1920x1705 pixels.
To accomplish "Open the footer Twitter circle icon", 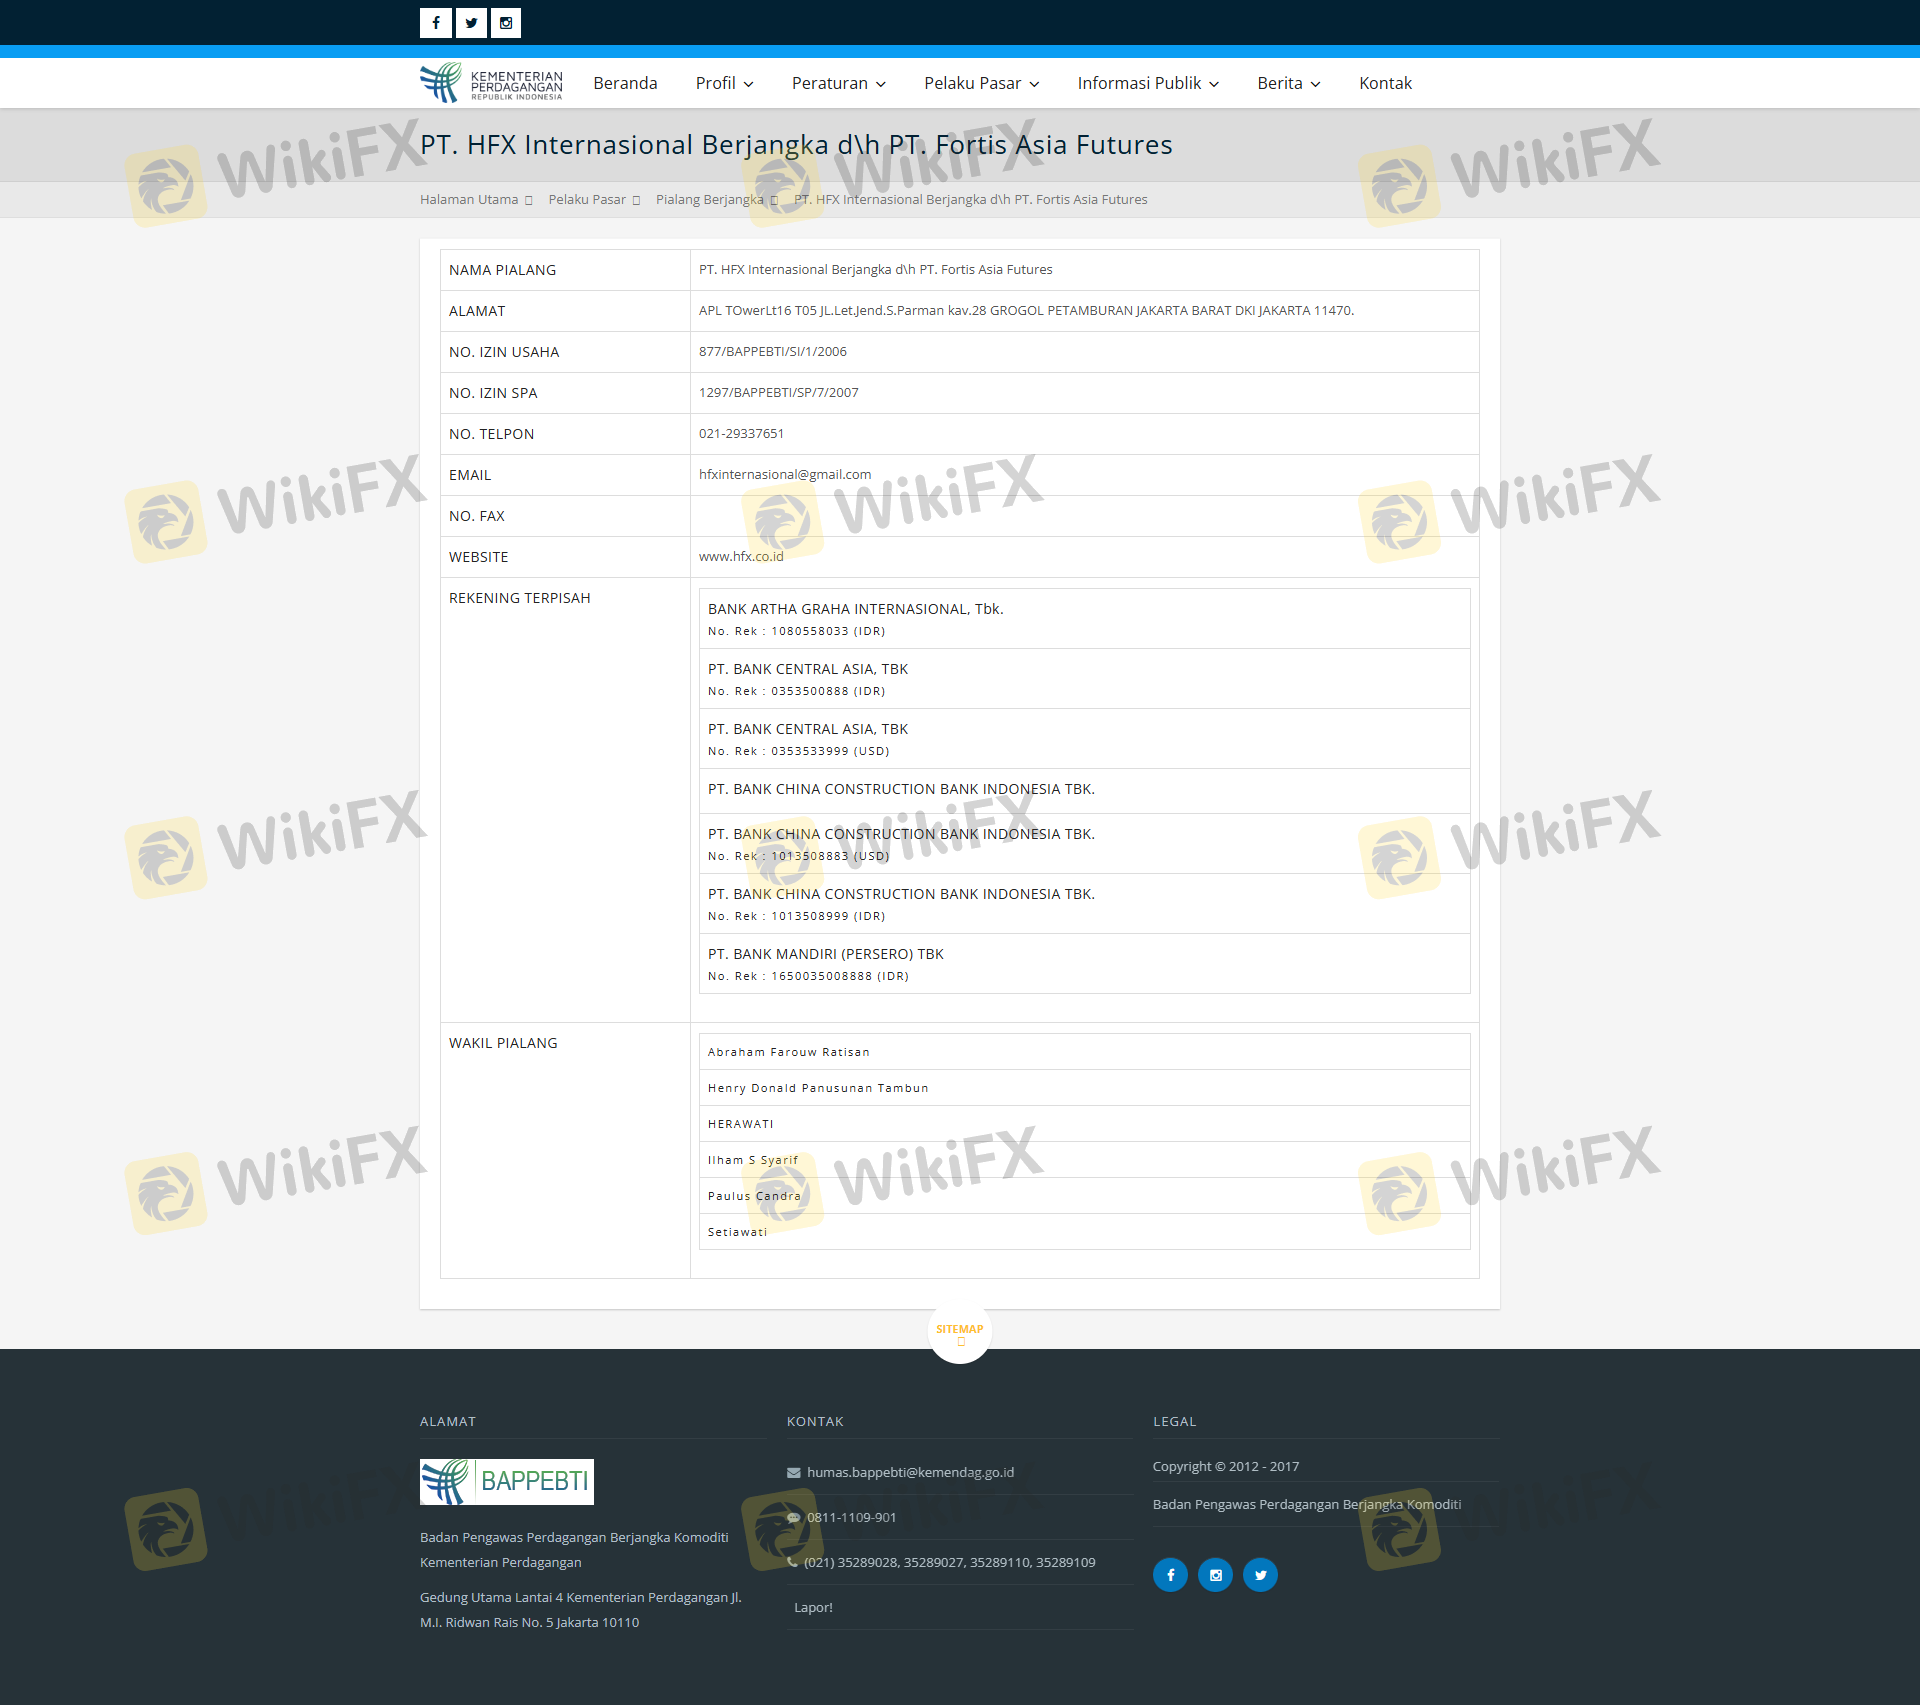I will pyautogui.click(x=1260, y=1575).
